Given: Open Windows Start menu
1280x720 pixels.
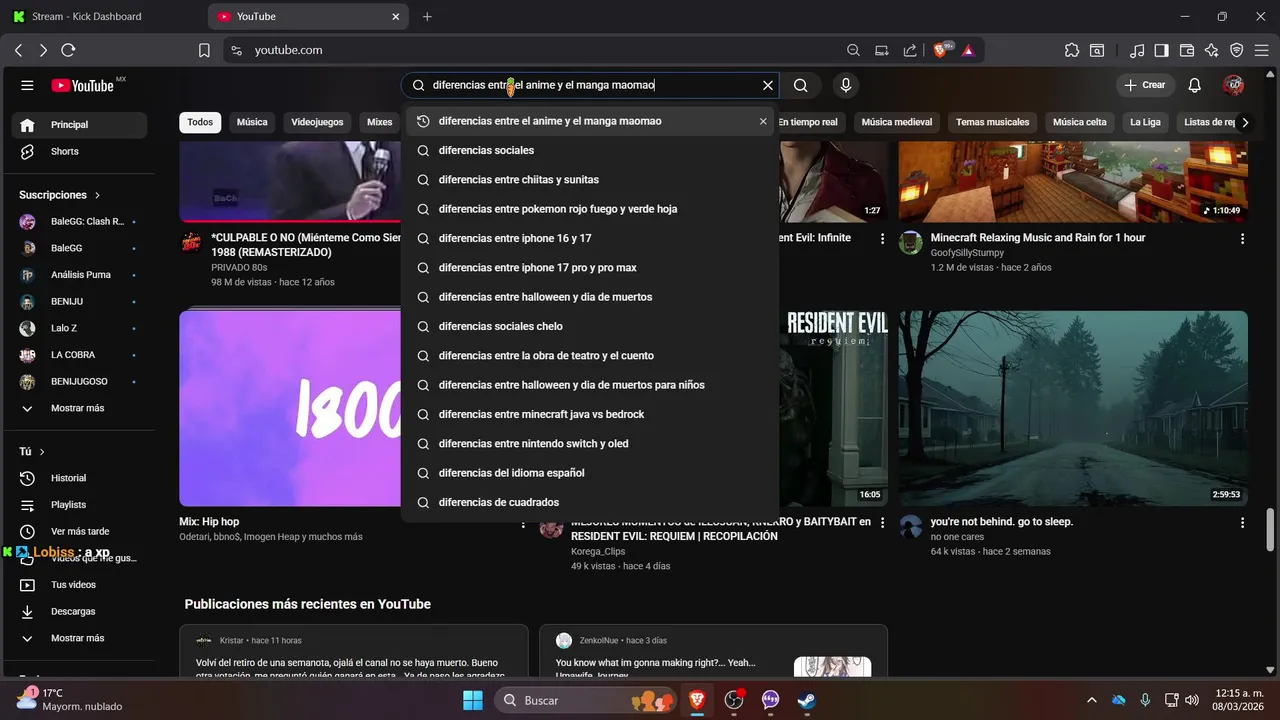Looking at the screenshot, I should point(473,700).
